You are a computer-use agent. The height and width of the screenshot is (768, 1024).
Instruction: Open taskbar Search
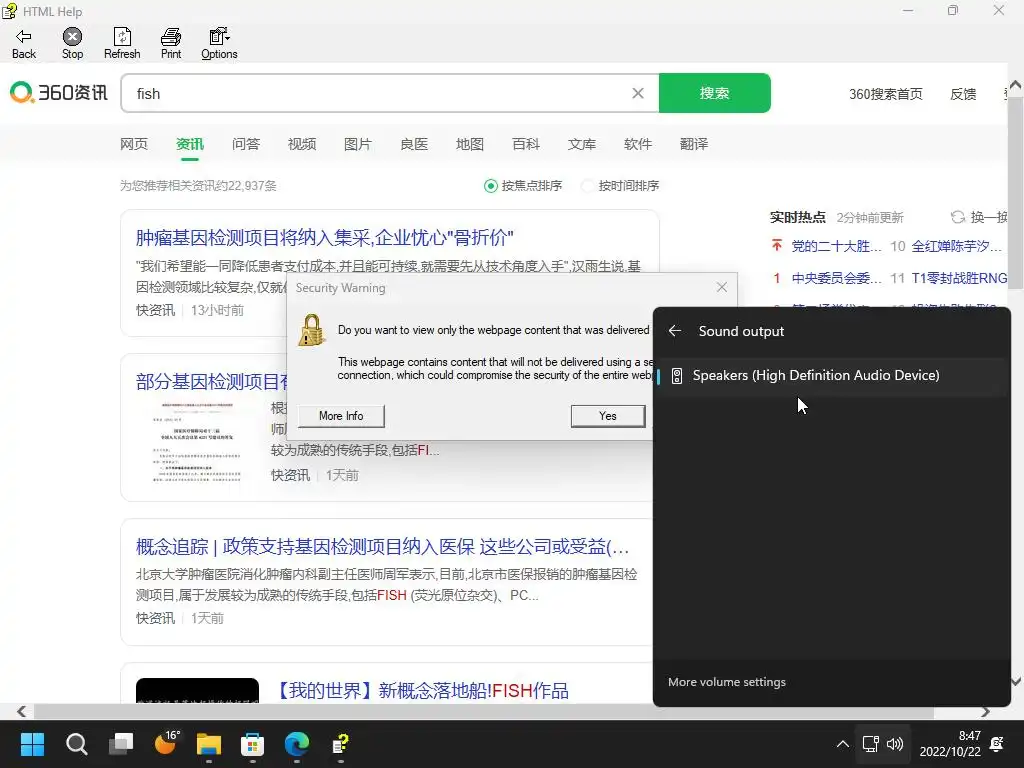tap(76, 744)
